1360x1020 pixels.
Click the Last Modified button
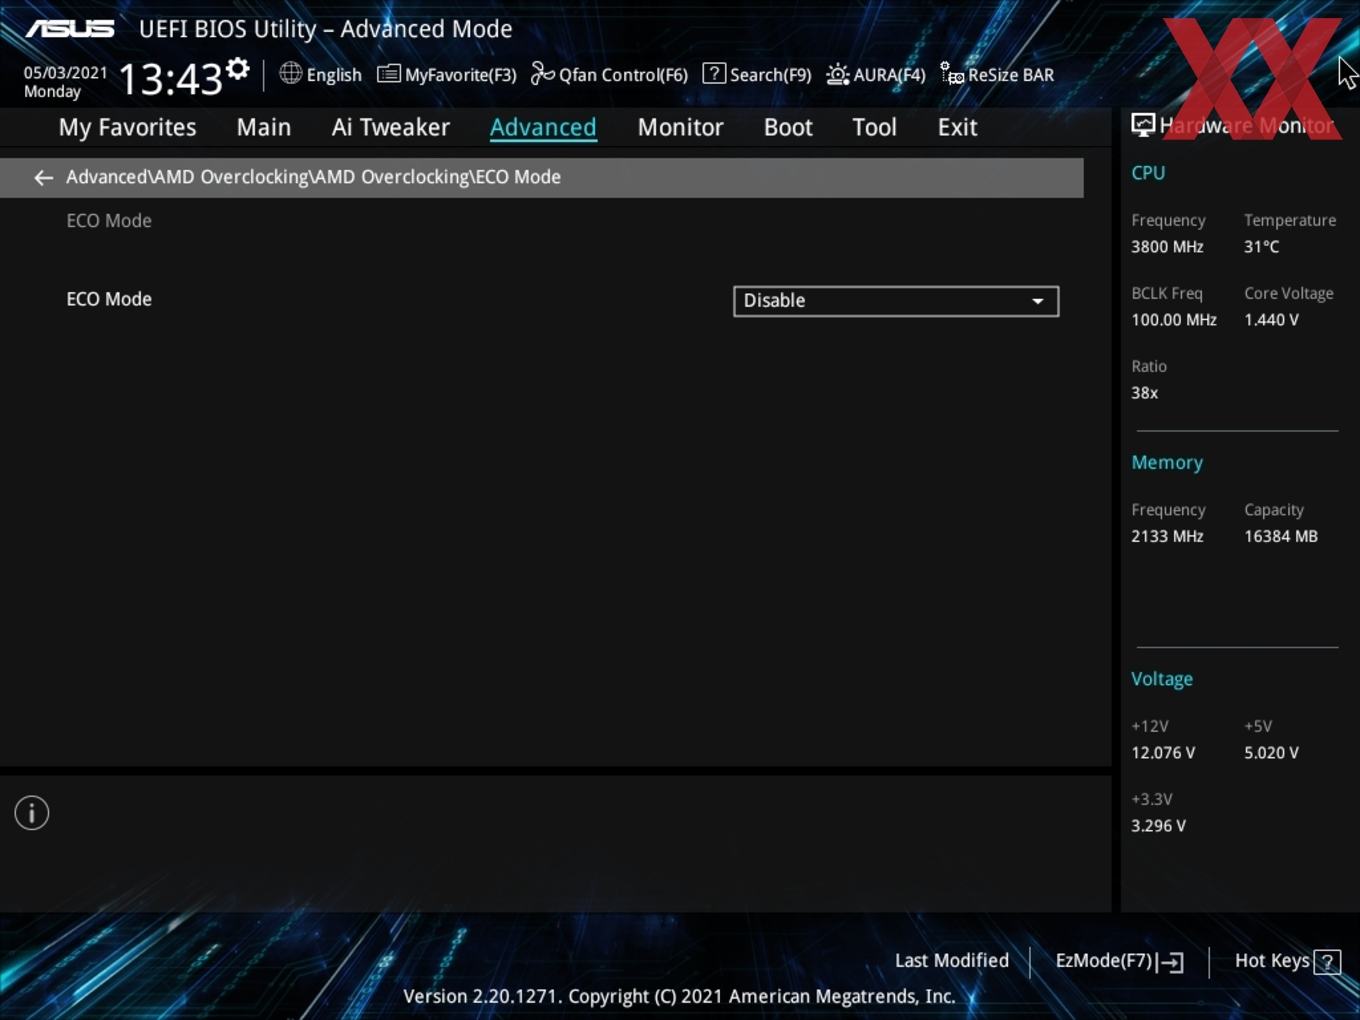click(952, 960)
